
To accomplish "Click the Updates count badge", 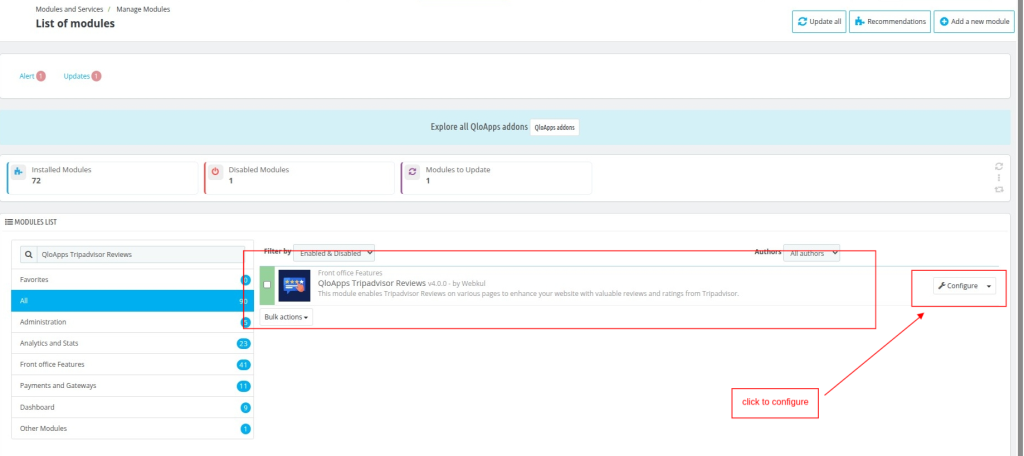I will [97, 76].
